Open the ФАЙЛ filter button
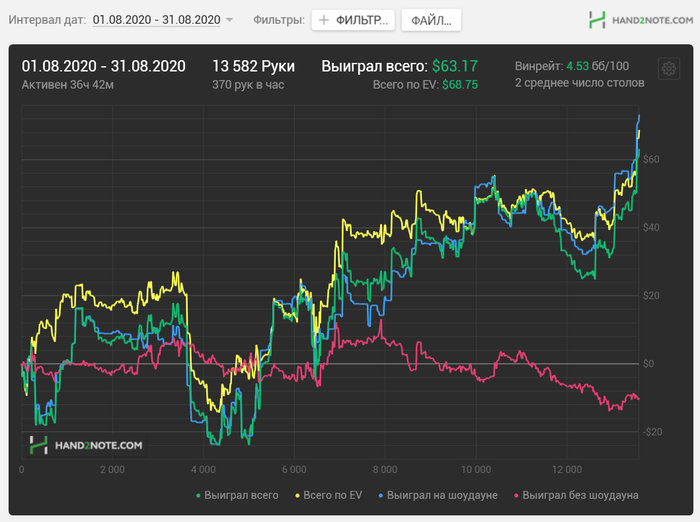This screenshot has width=700, height=522. pyautogui.click(x=431, y=21)
